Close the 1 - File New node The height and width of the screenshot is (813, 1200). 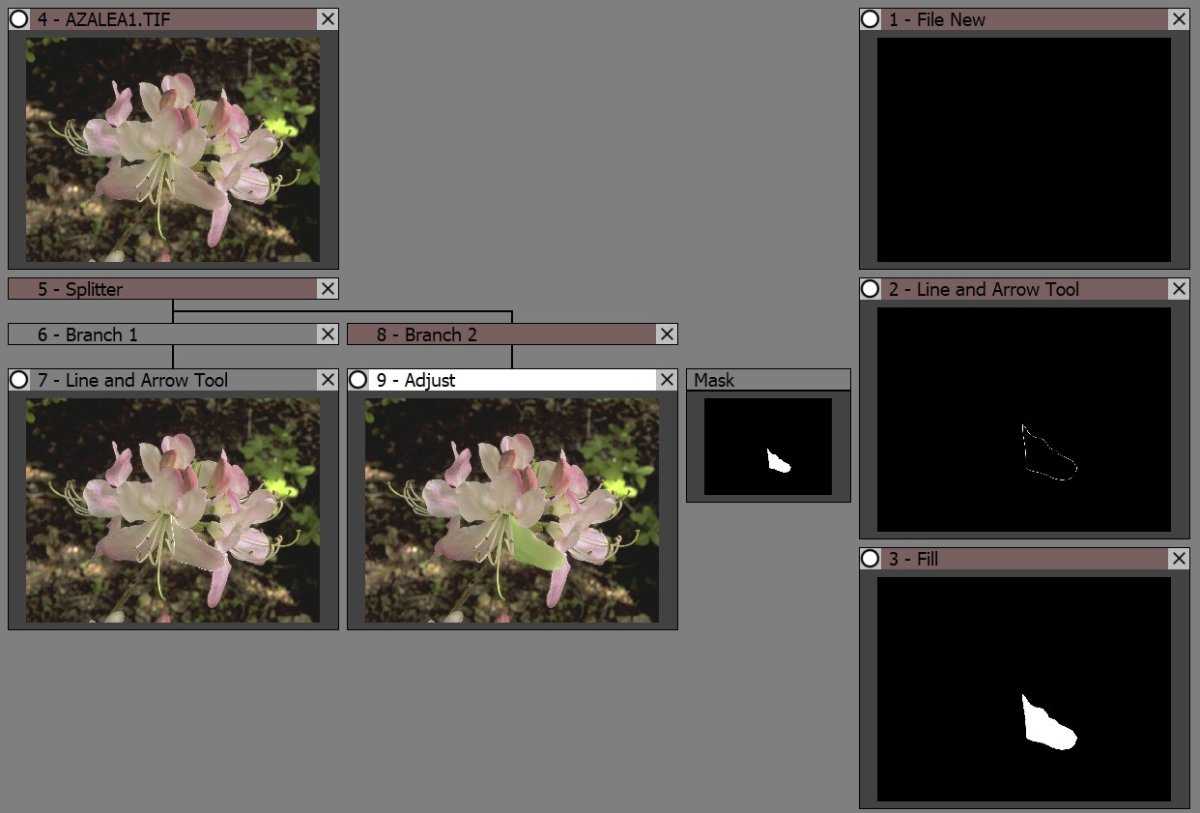[1179, 19]
